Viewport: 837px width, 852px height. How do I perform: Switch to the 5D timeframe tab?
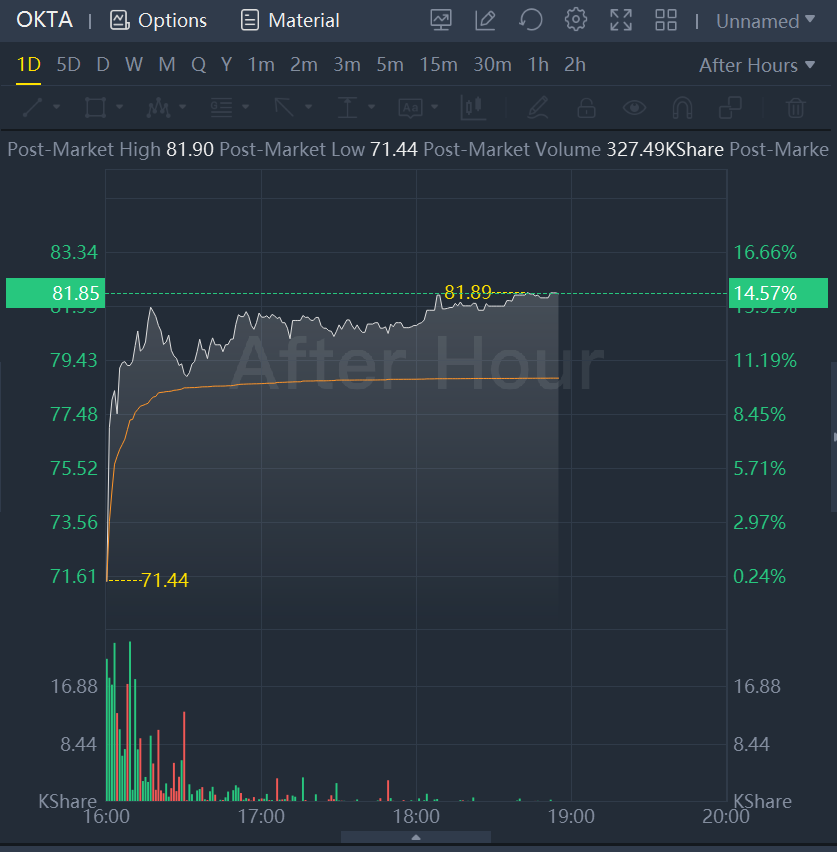(x=68, y=65)
